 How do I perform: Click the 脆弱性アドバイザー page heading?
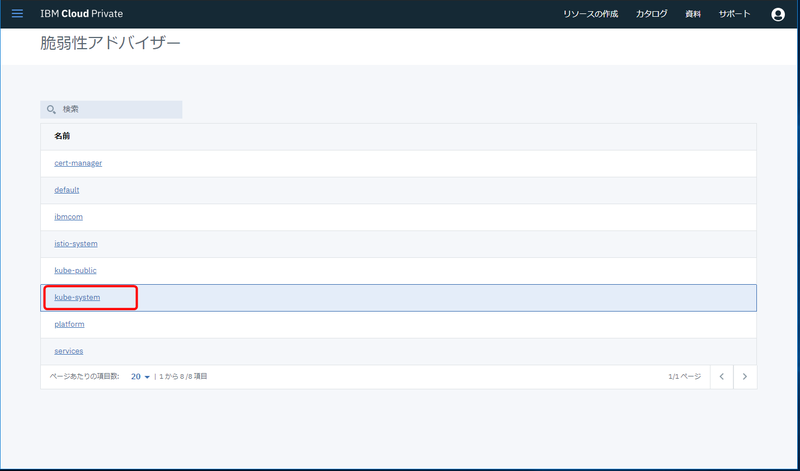[110, 43]
